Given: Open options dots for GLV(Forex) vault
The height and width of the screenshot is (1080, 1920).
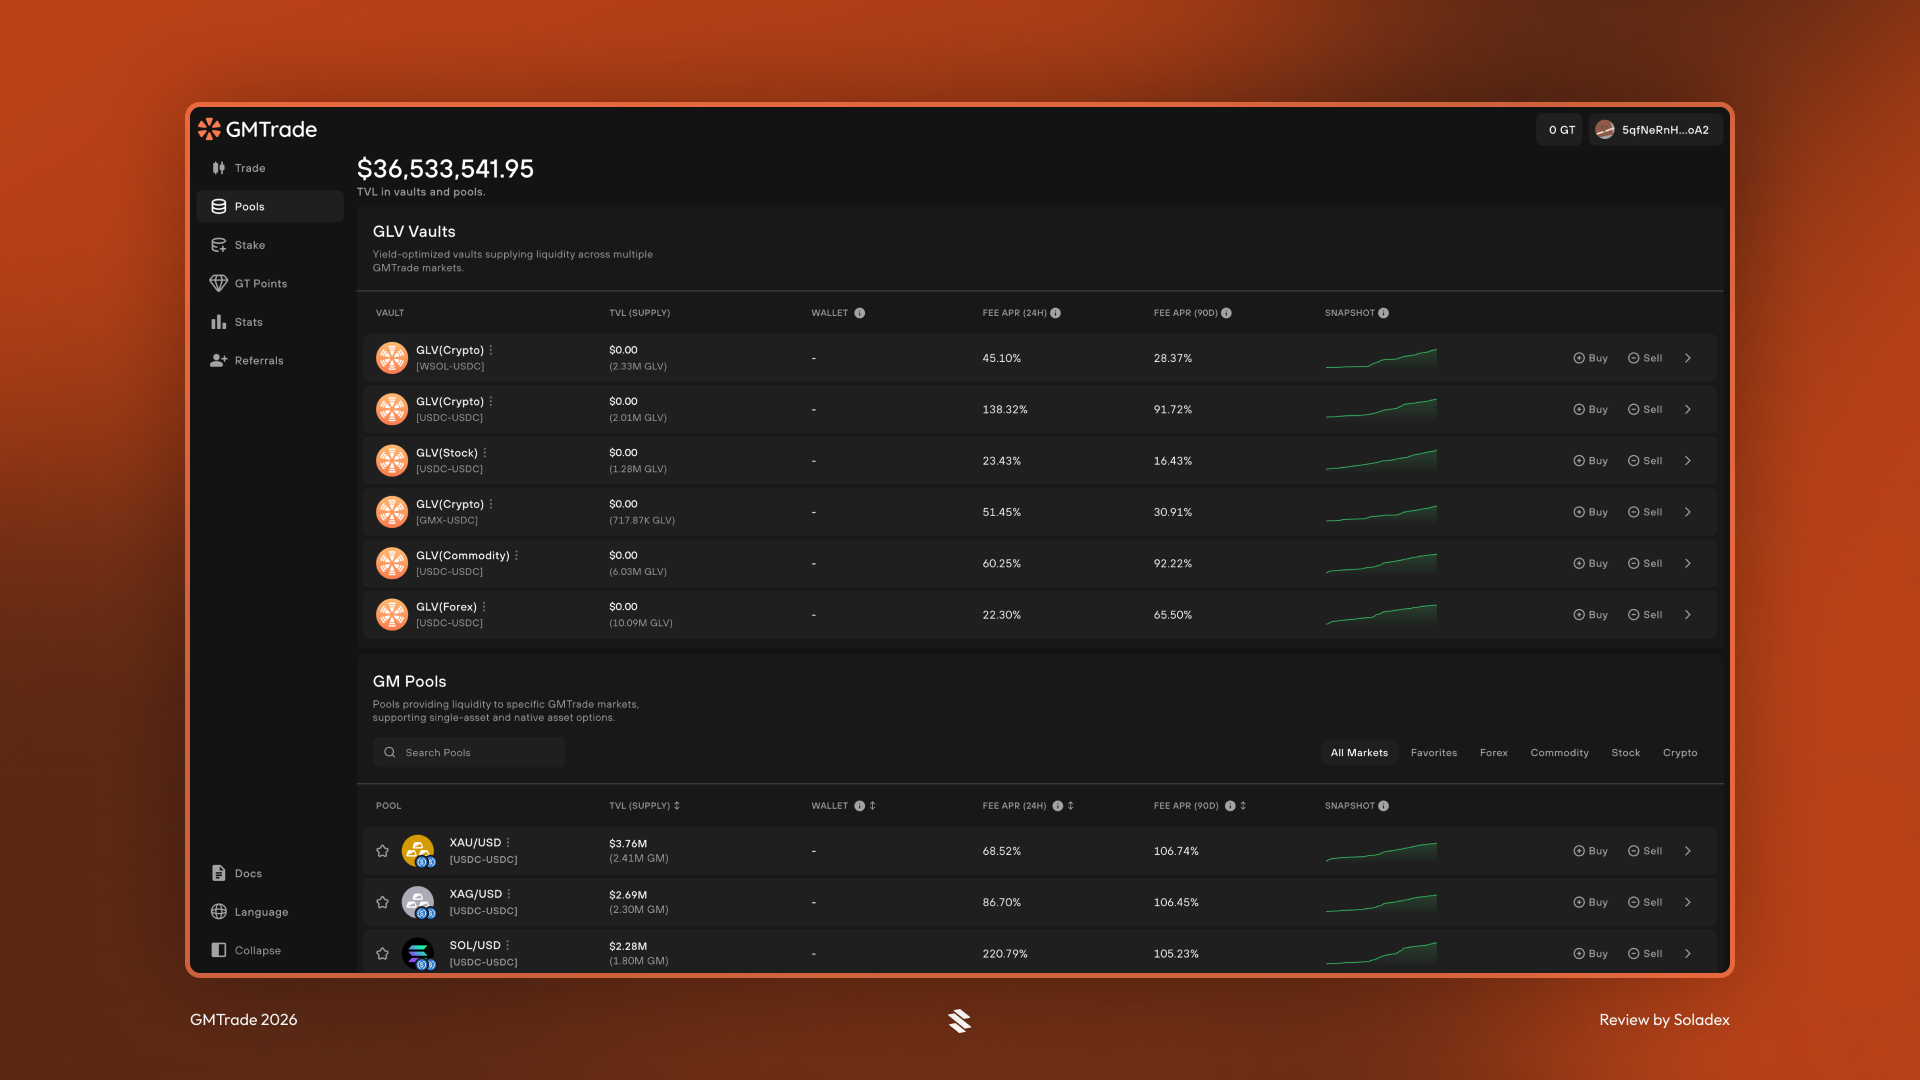Looking at the screenshot, I should pyautogui.click(x=484, y=607).
